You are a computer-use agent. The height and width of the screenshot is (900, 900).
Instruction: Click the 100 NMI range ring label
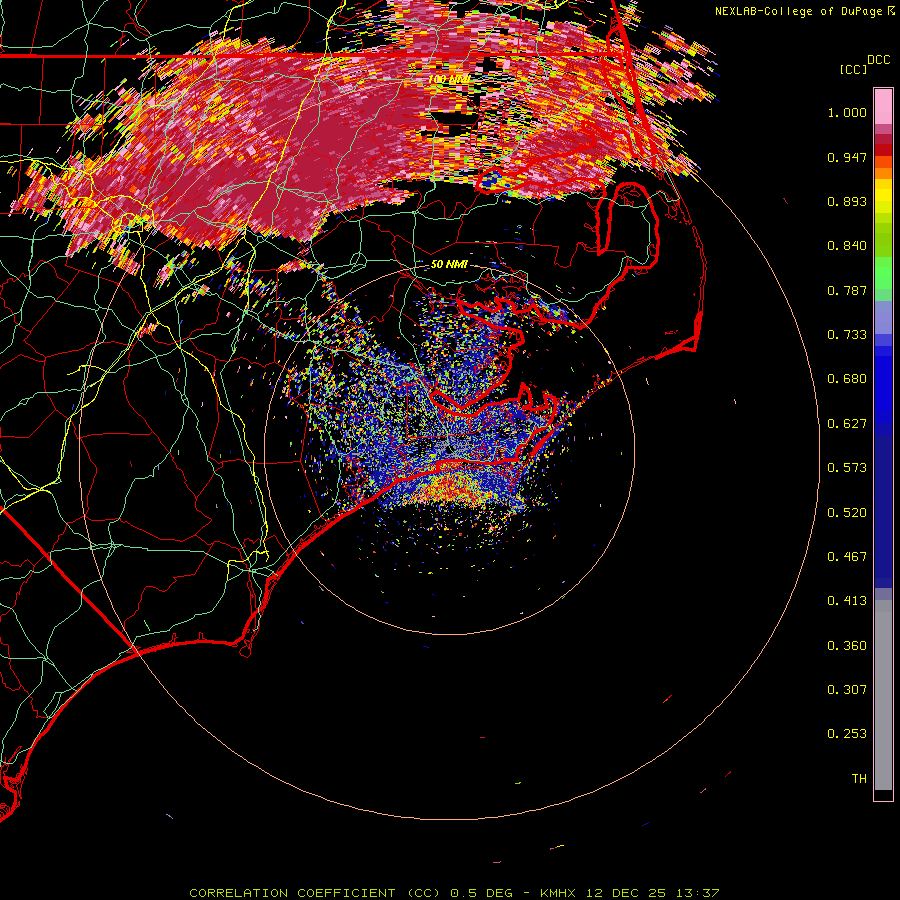tap(449, 79)
